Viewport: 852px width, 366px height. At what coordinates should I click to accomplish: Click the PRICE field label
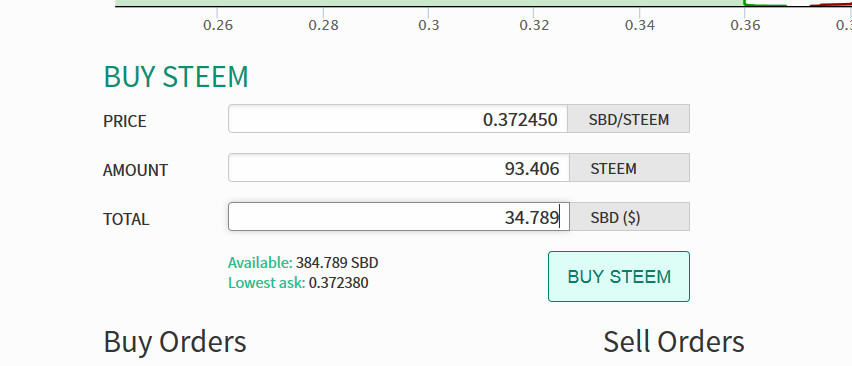point(124,121)
